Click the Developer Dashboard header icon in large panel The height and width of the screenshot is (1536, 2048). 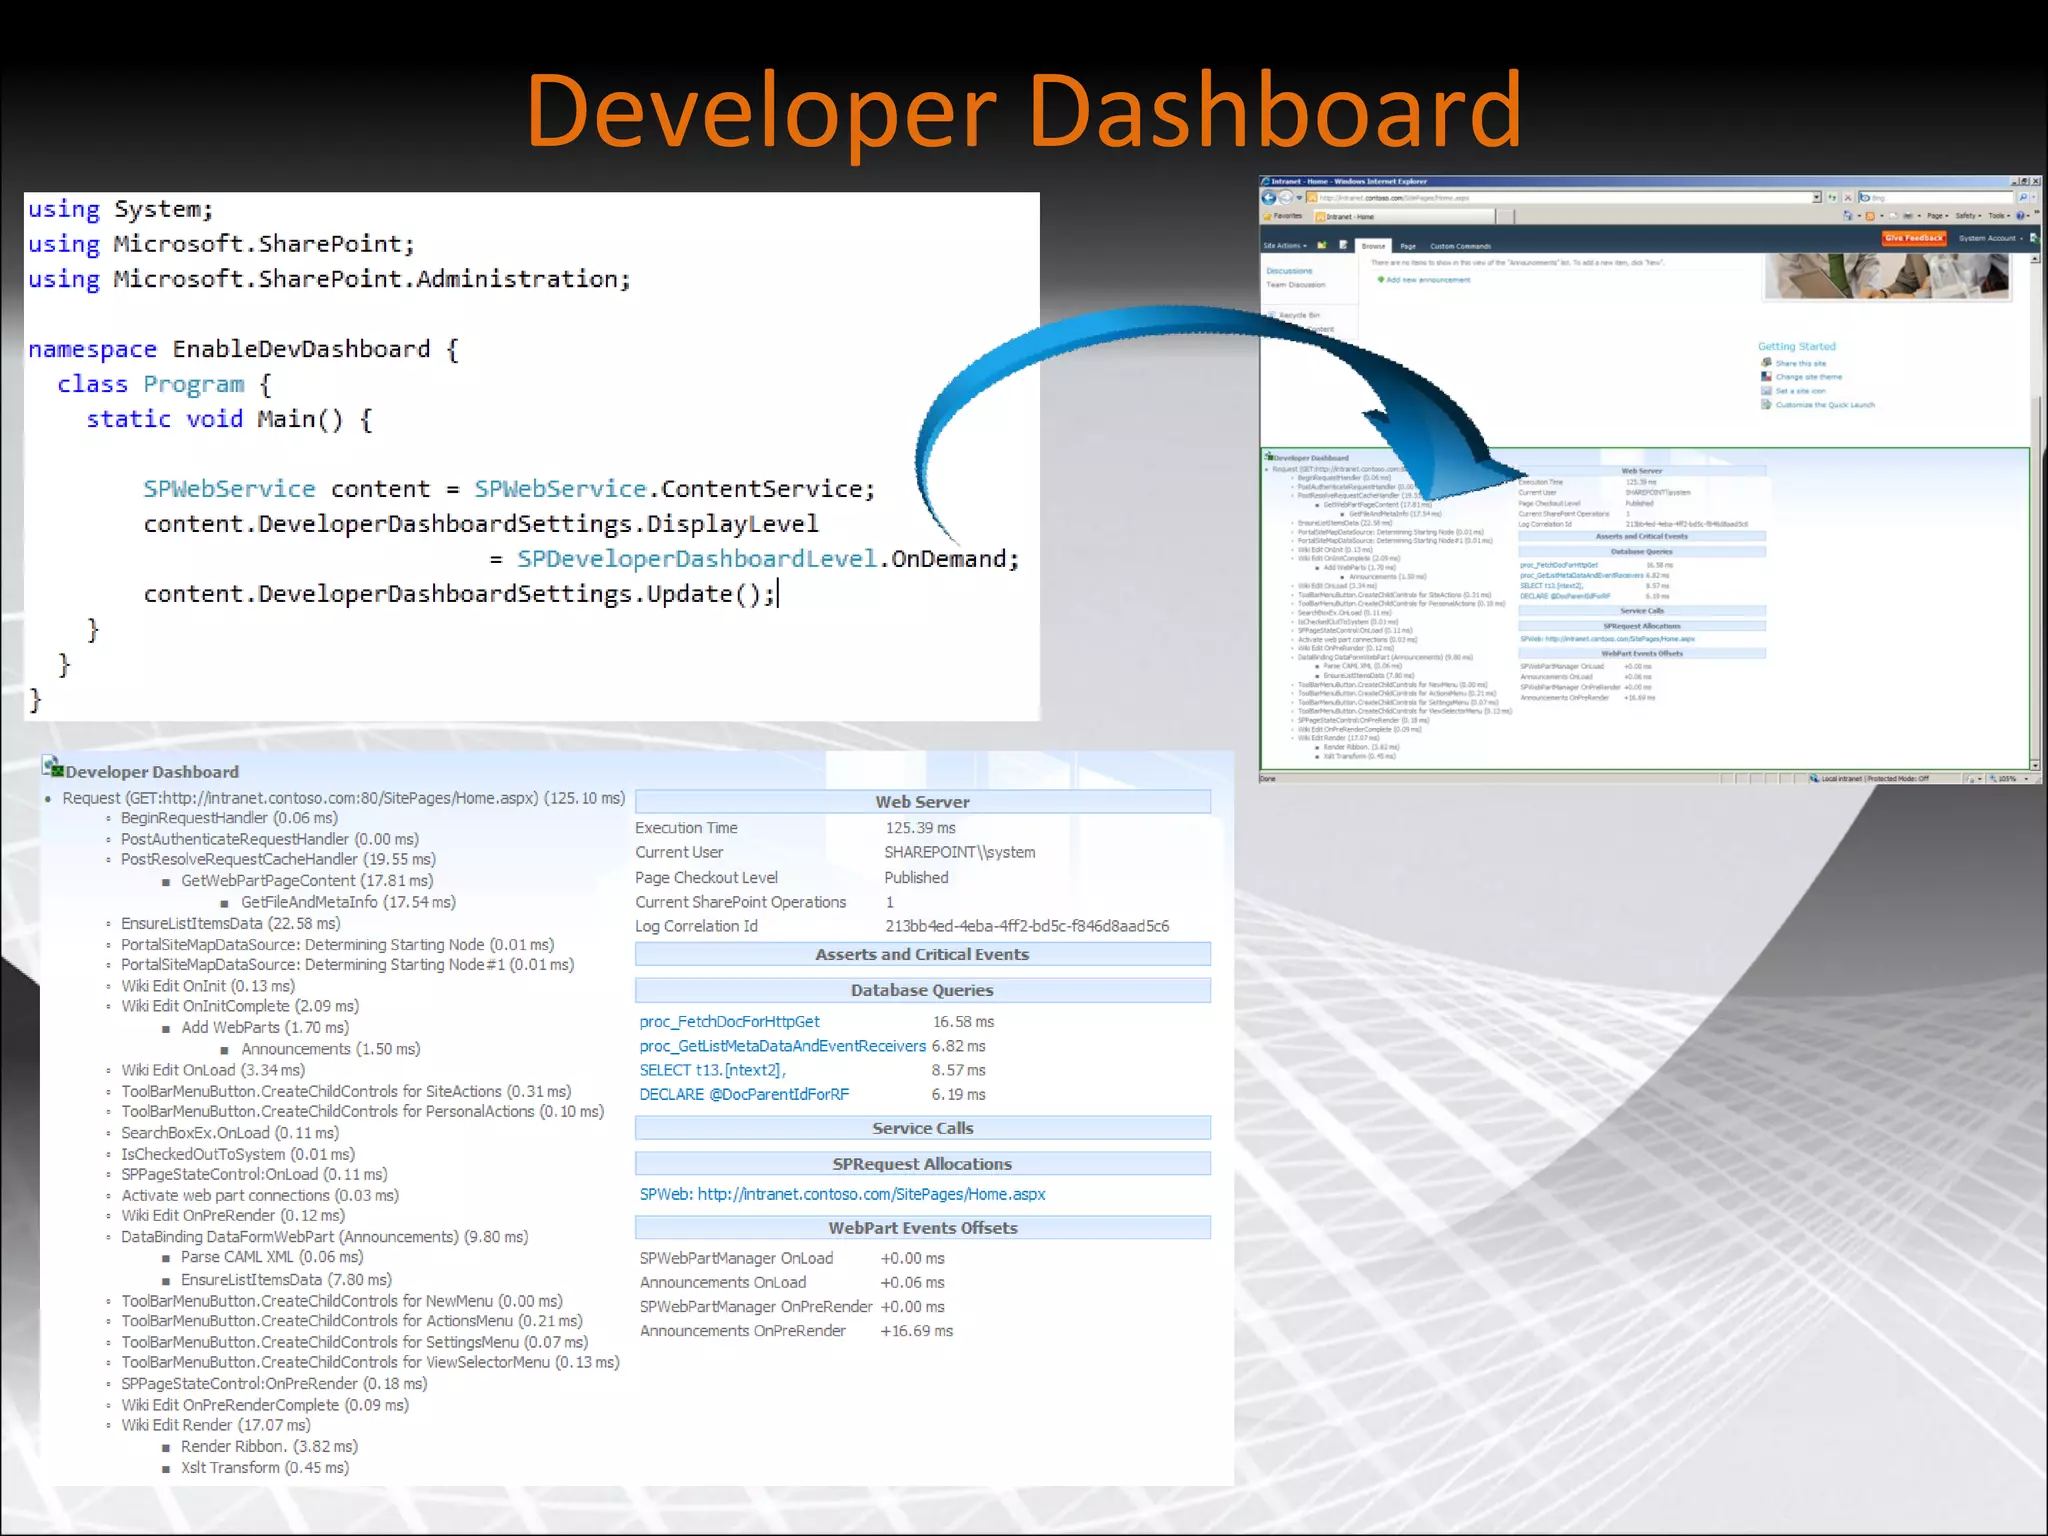coord(53,767)
